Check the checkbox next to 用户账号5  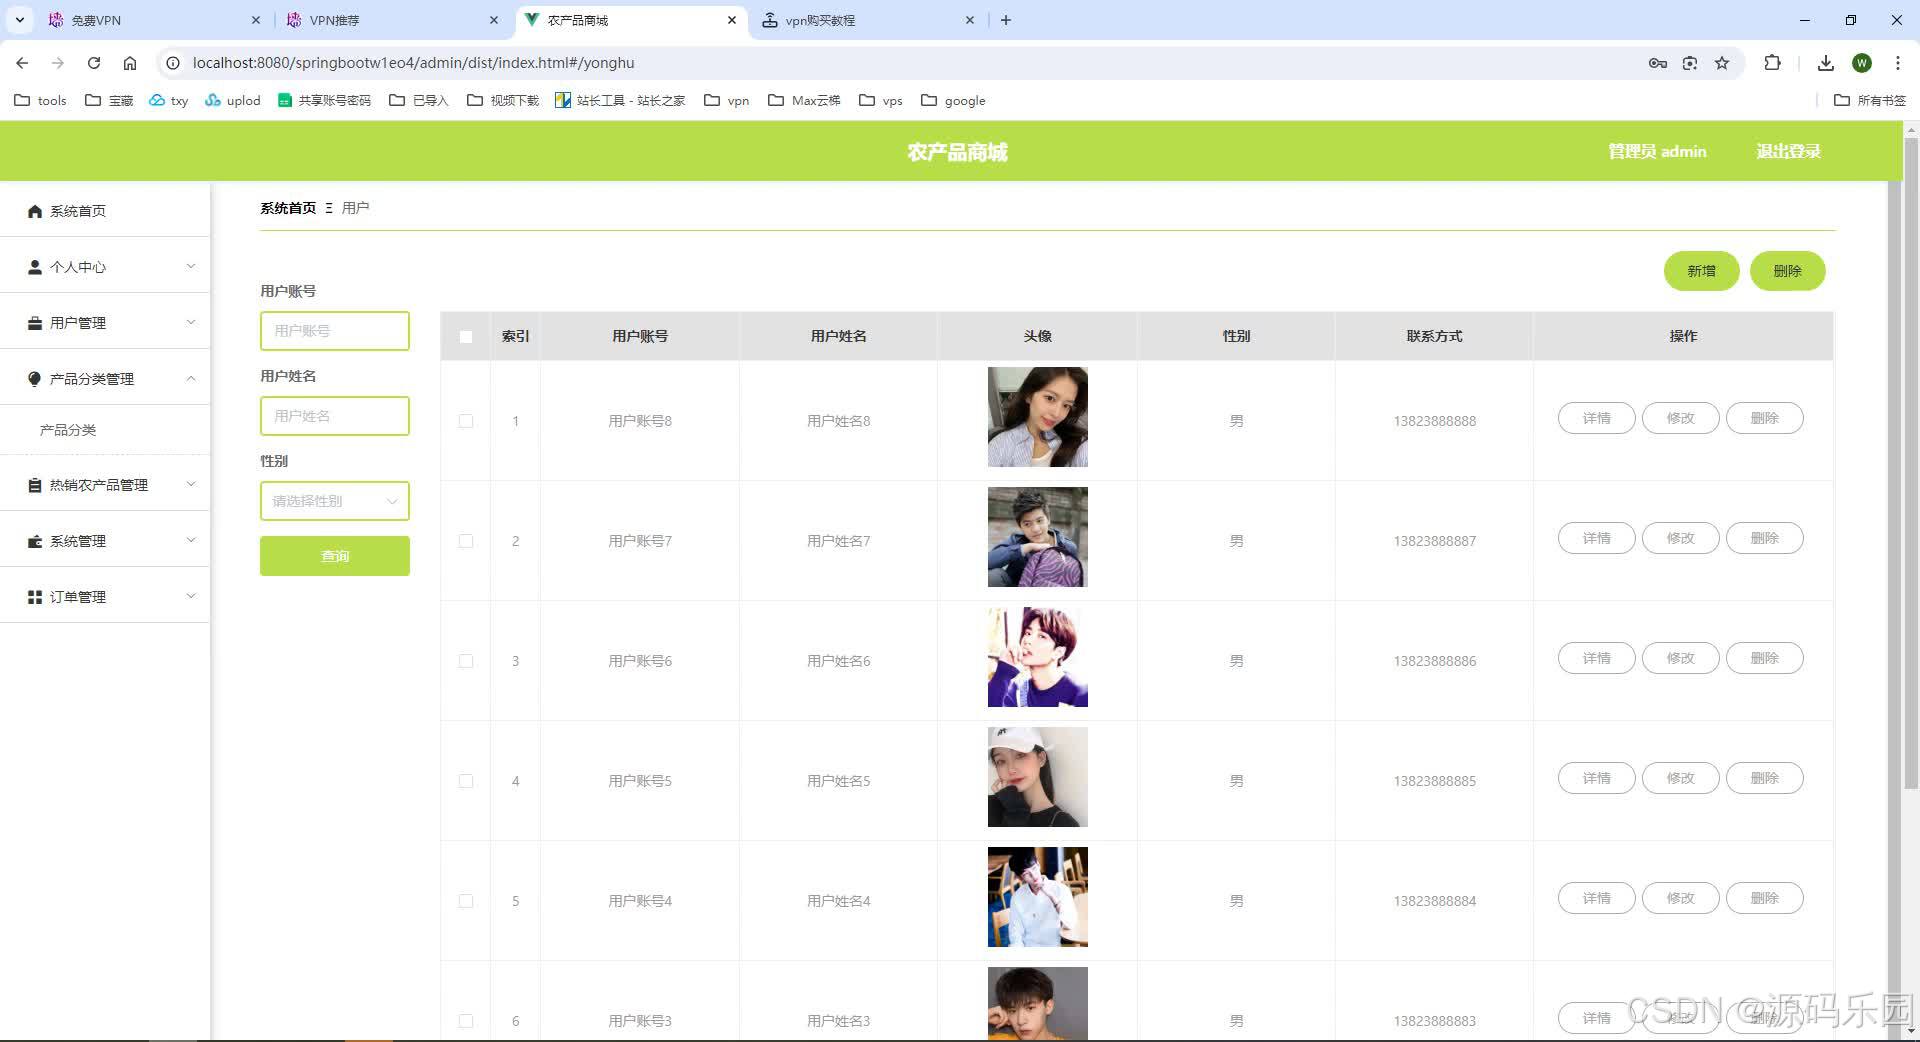(x=465, y=781)
